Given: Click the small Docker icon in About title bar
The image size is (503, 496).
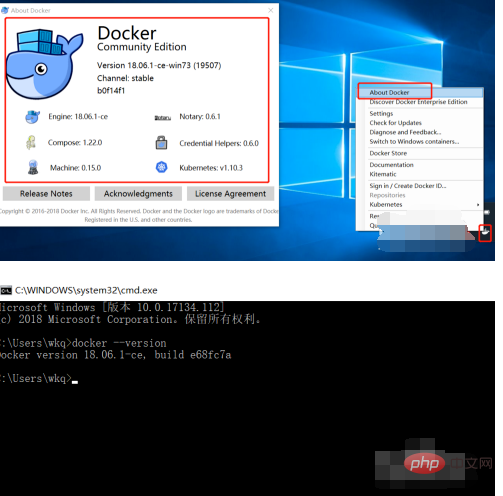Looking at the screenshot, I should click(5, 10).
